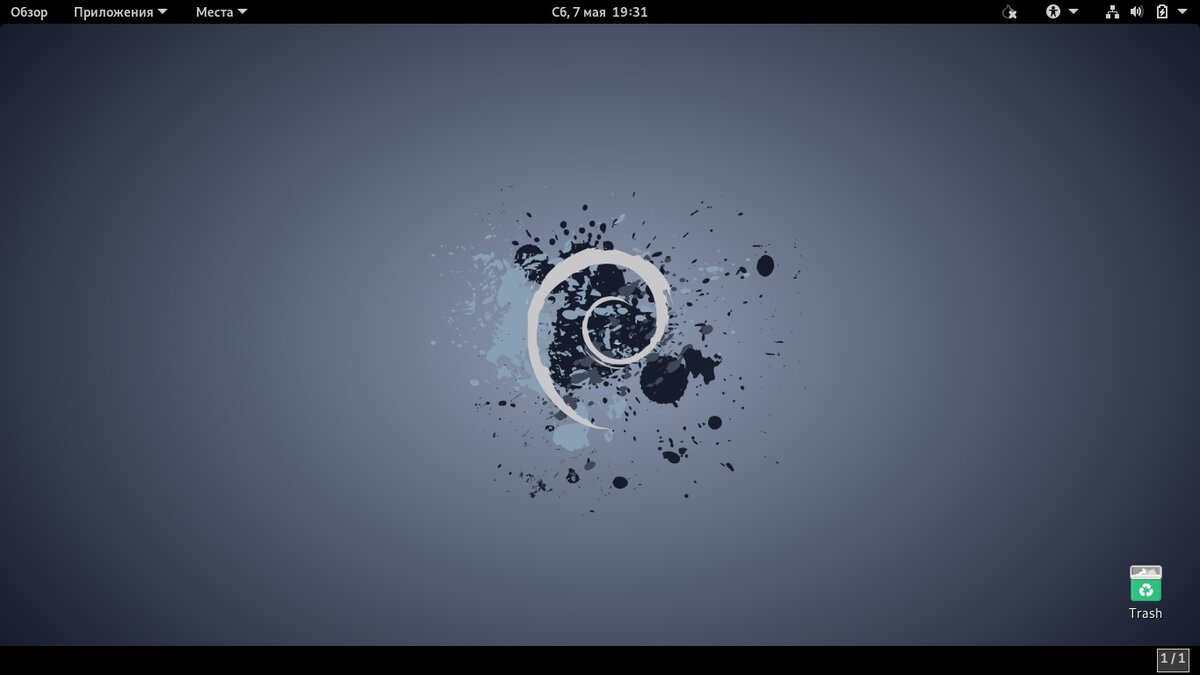Screen dimensions: 1200x675
Task: Click the volume speaker icon
Action: coord(1136,12)
